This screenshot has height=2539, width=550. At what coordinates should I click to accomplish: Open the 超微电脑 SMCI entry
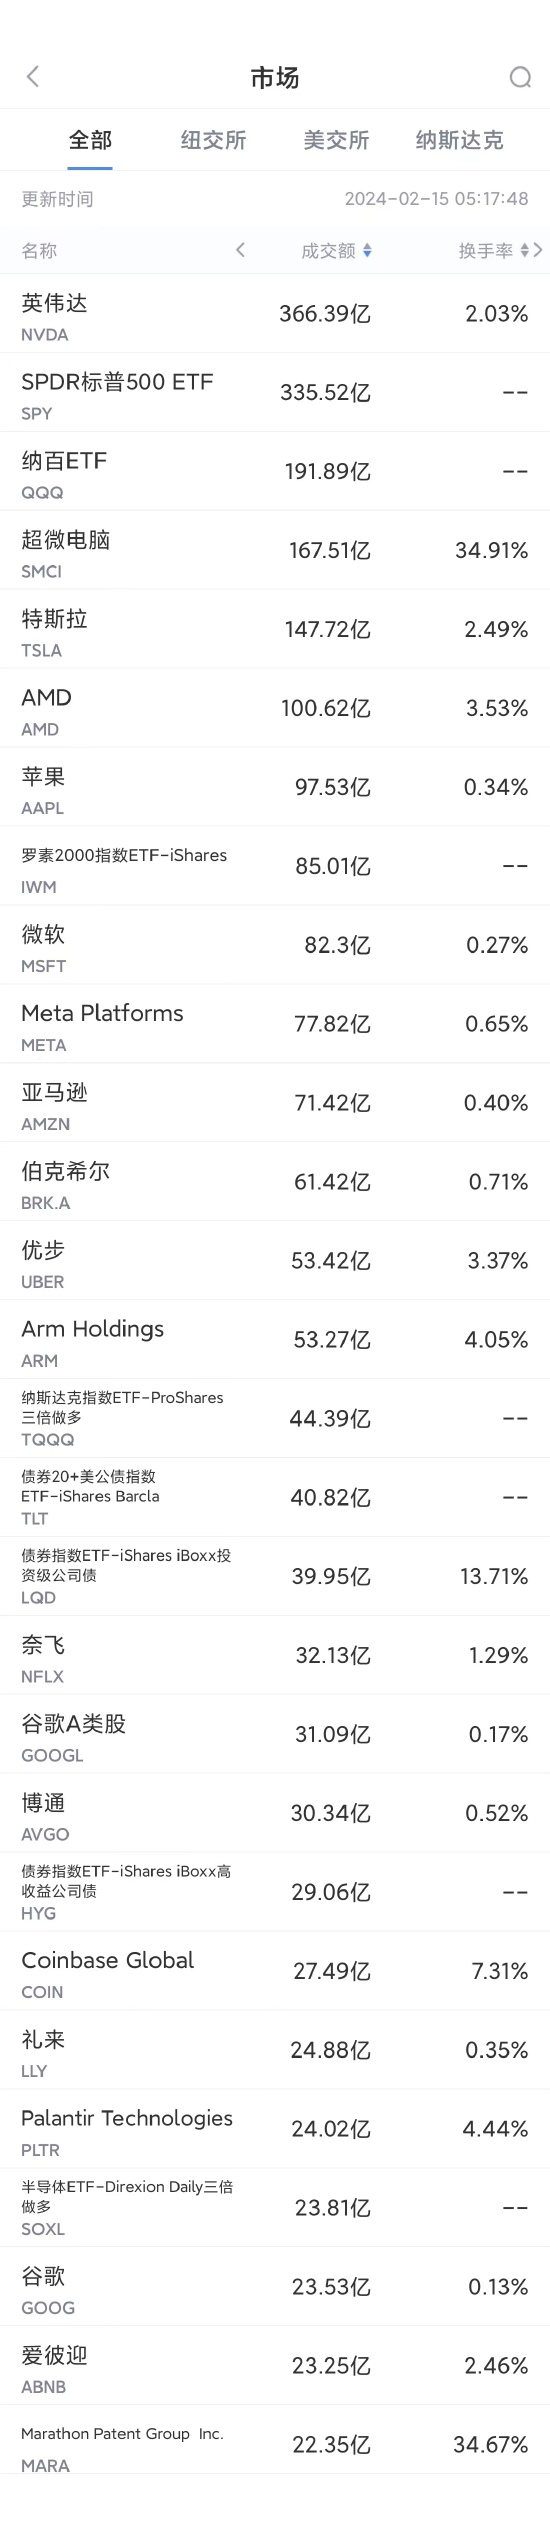coord(275,551)
